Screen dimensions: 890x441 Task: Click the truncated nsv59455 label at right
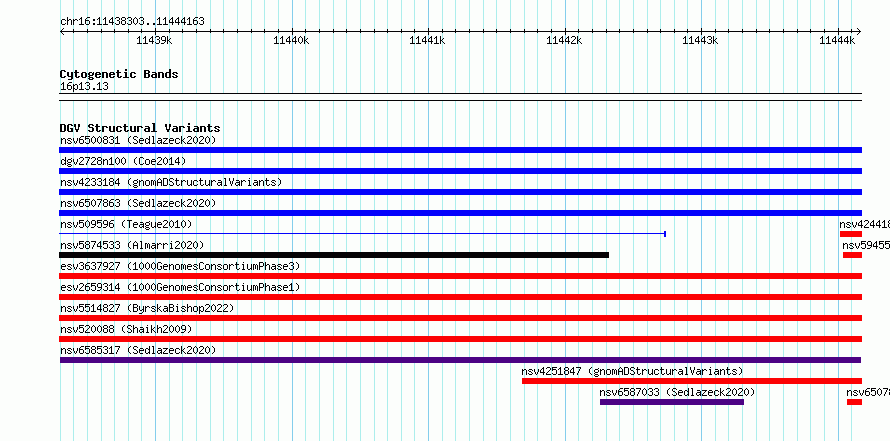866,245
